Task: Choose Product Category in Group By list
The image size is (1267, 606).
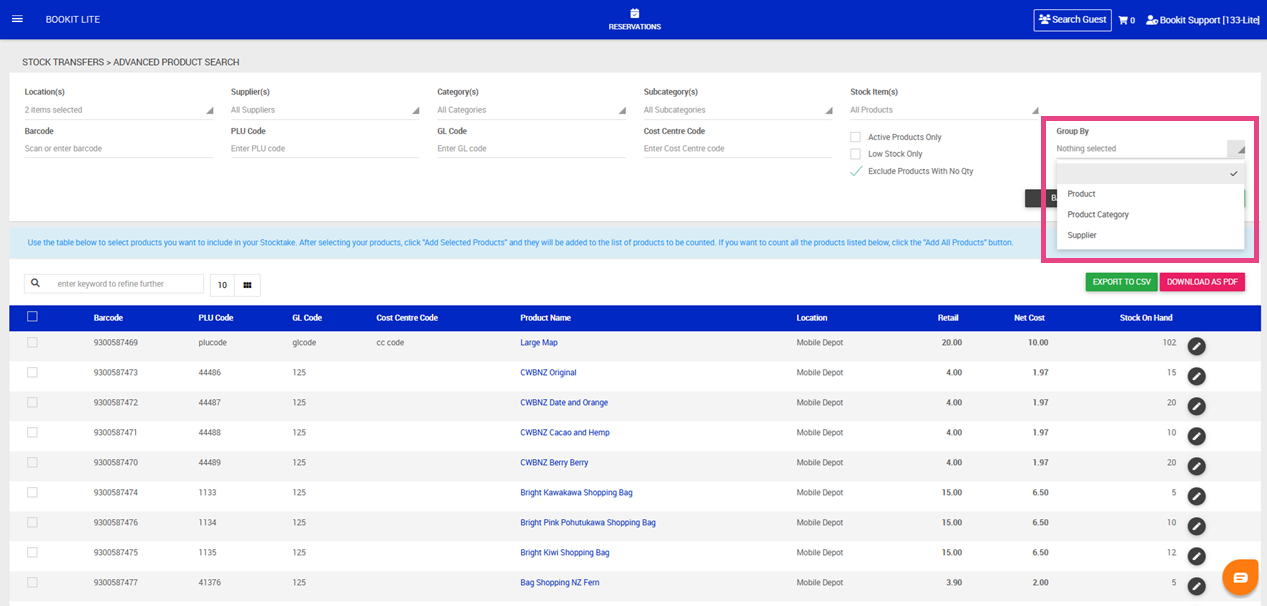Action: [x=1150, y=215]
